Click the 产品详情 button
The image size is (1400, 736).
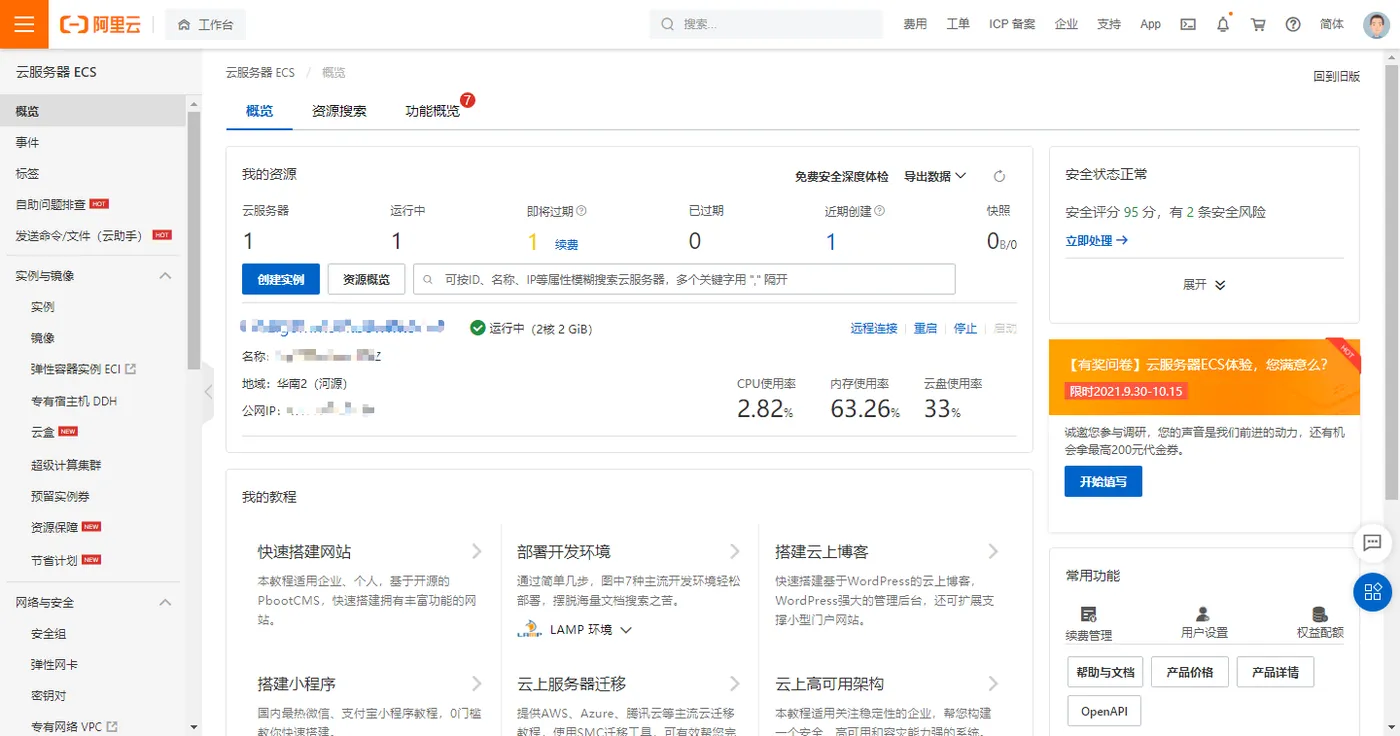[x=1275, y=672]
